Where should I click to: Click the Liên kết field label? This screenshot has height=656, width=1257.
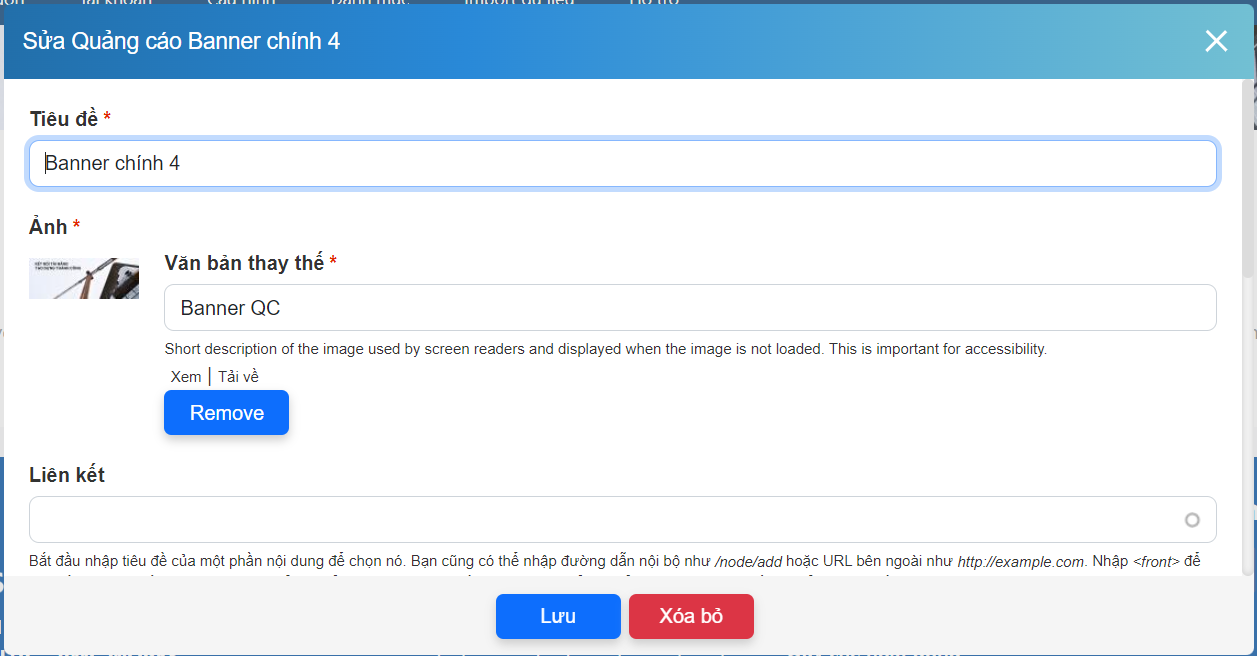pos(67,475)
